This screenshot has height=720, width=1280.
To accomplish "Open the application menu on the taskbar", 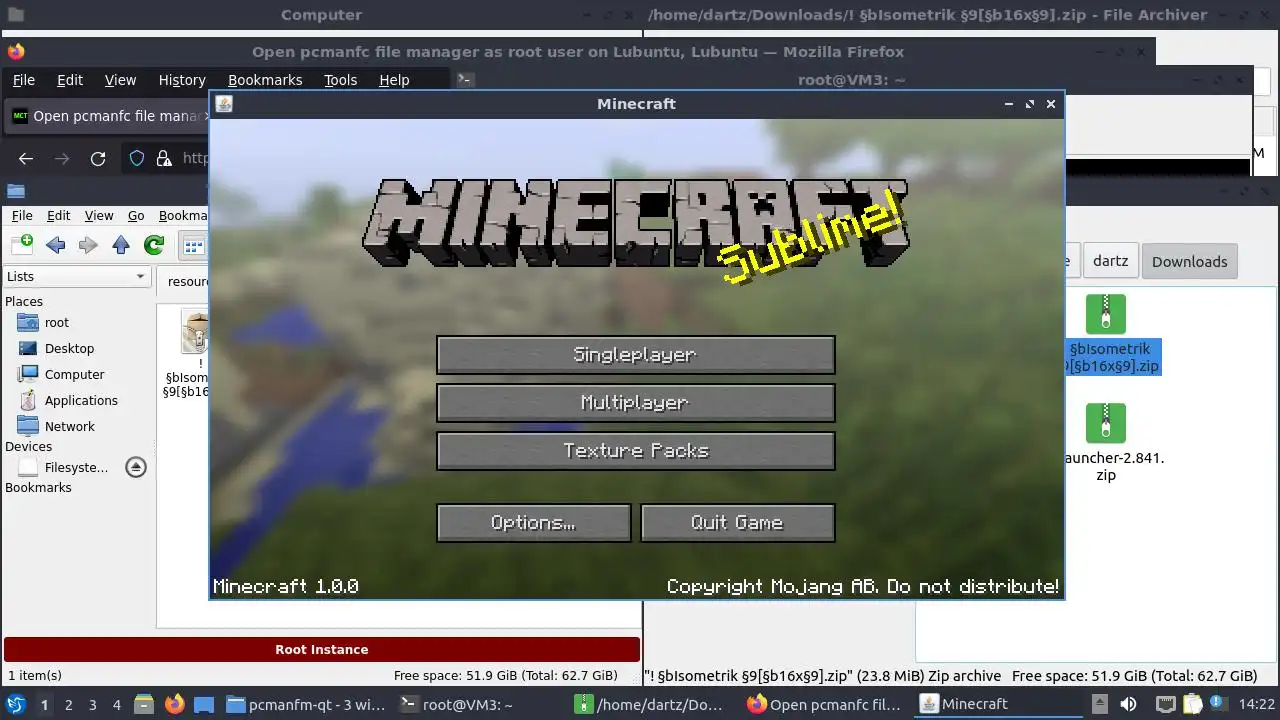I will (16, 704).
